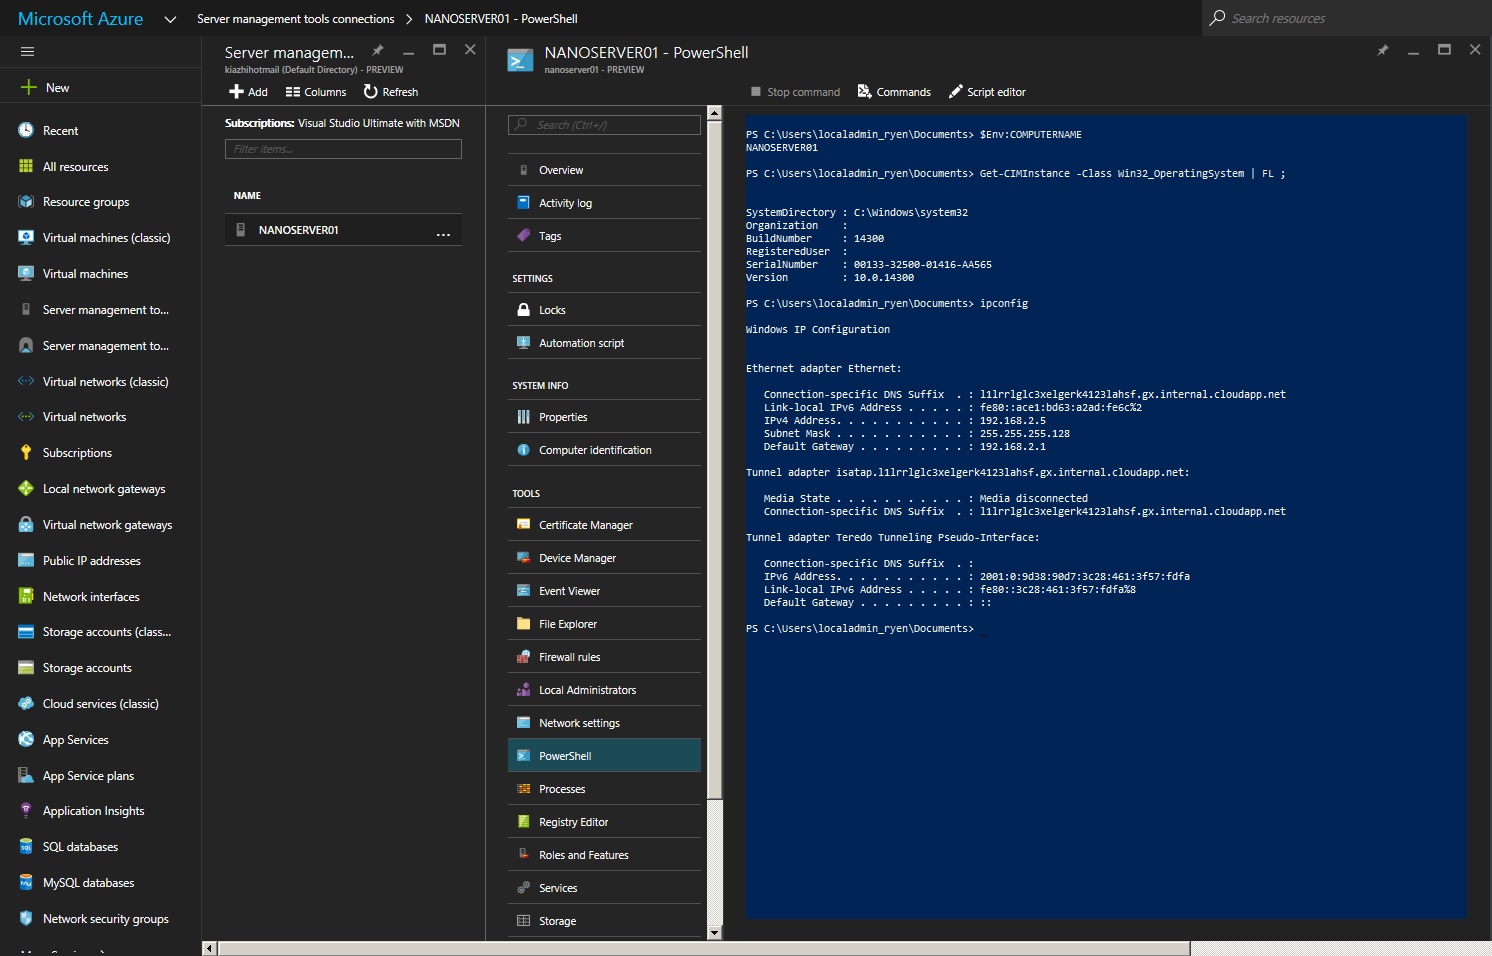
Task: Click Server management tools connections breadcrumb
Action: [295, 19]
